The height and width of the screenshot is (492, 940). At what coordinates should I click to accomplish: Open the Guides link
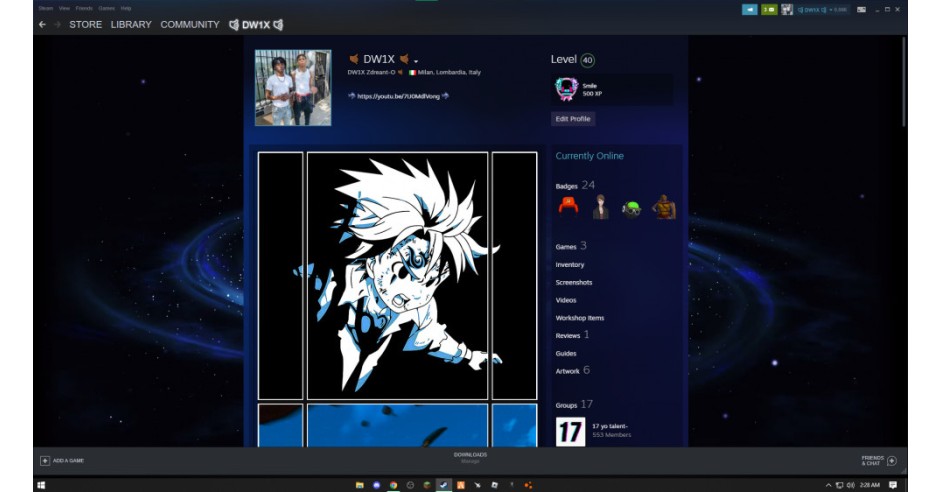[x=566, y=354]
